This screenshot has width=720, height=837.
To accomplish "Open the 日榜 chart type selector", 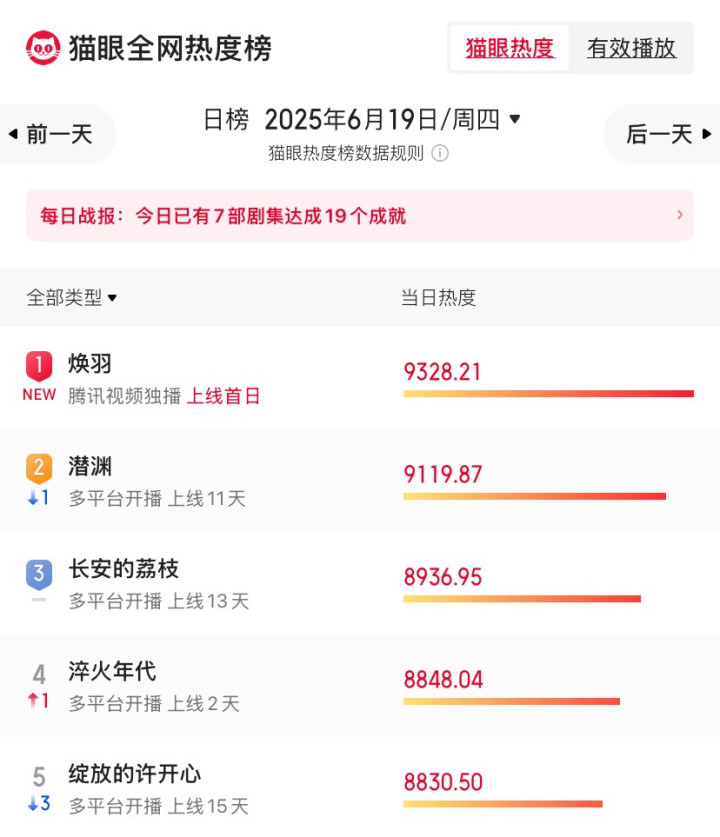I will click(226, 119).
